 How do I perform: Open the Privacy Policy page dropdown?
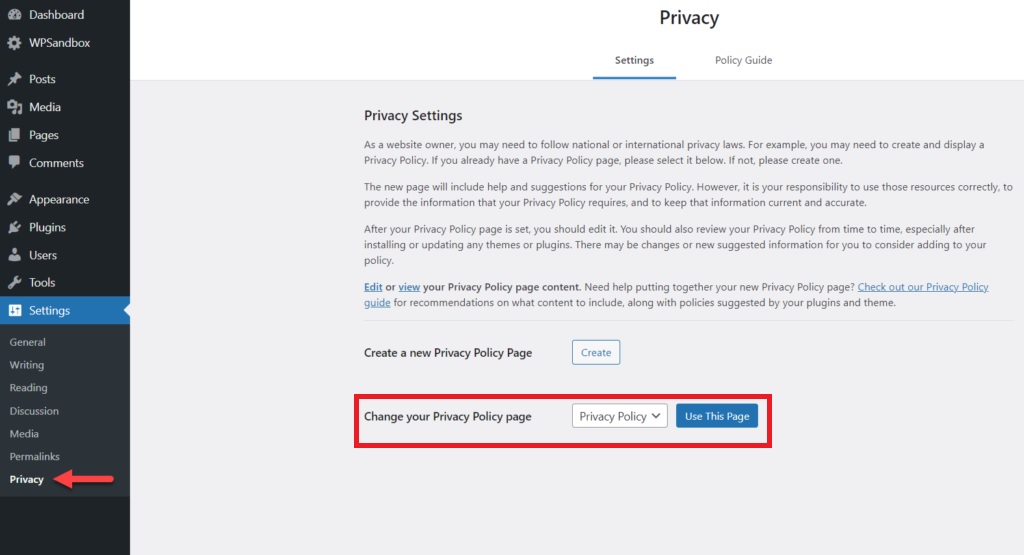tap(619, 416)
